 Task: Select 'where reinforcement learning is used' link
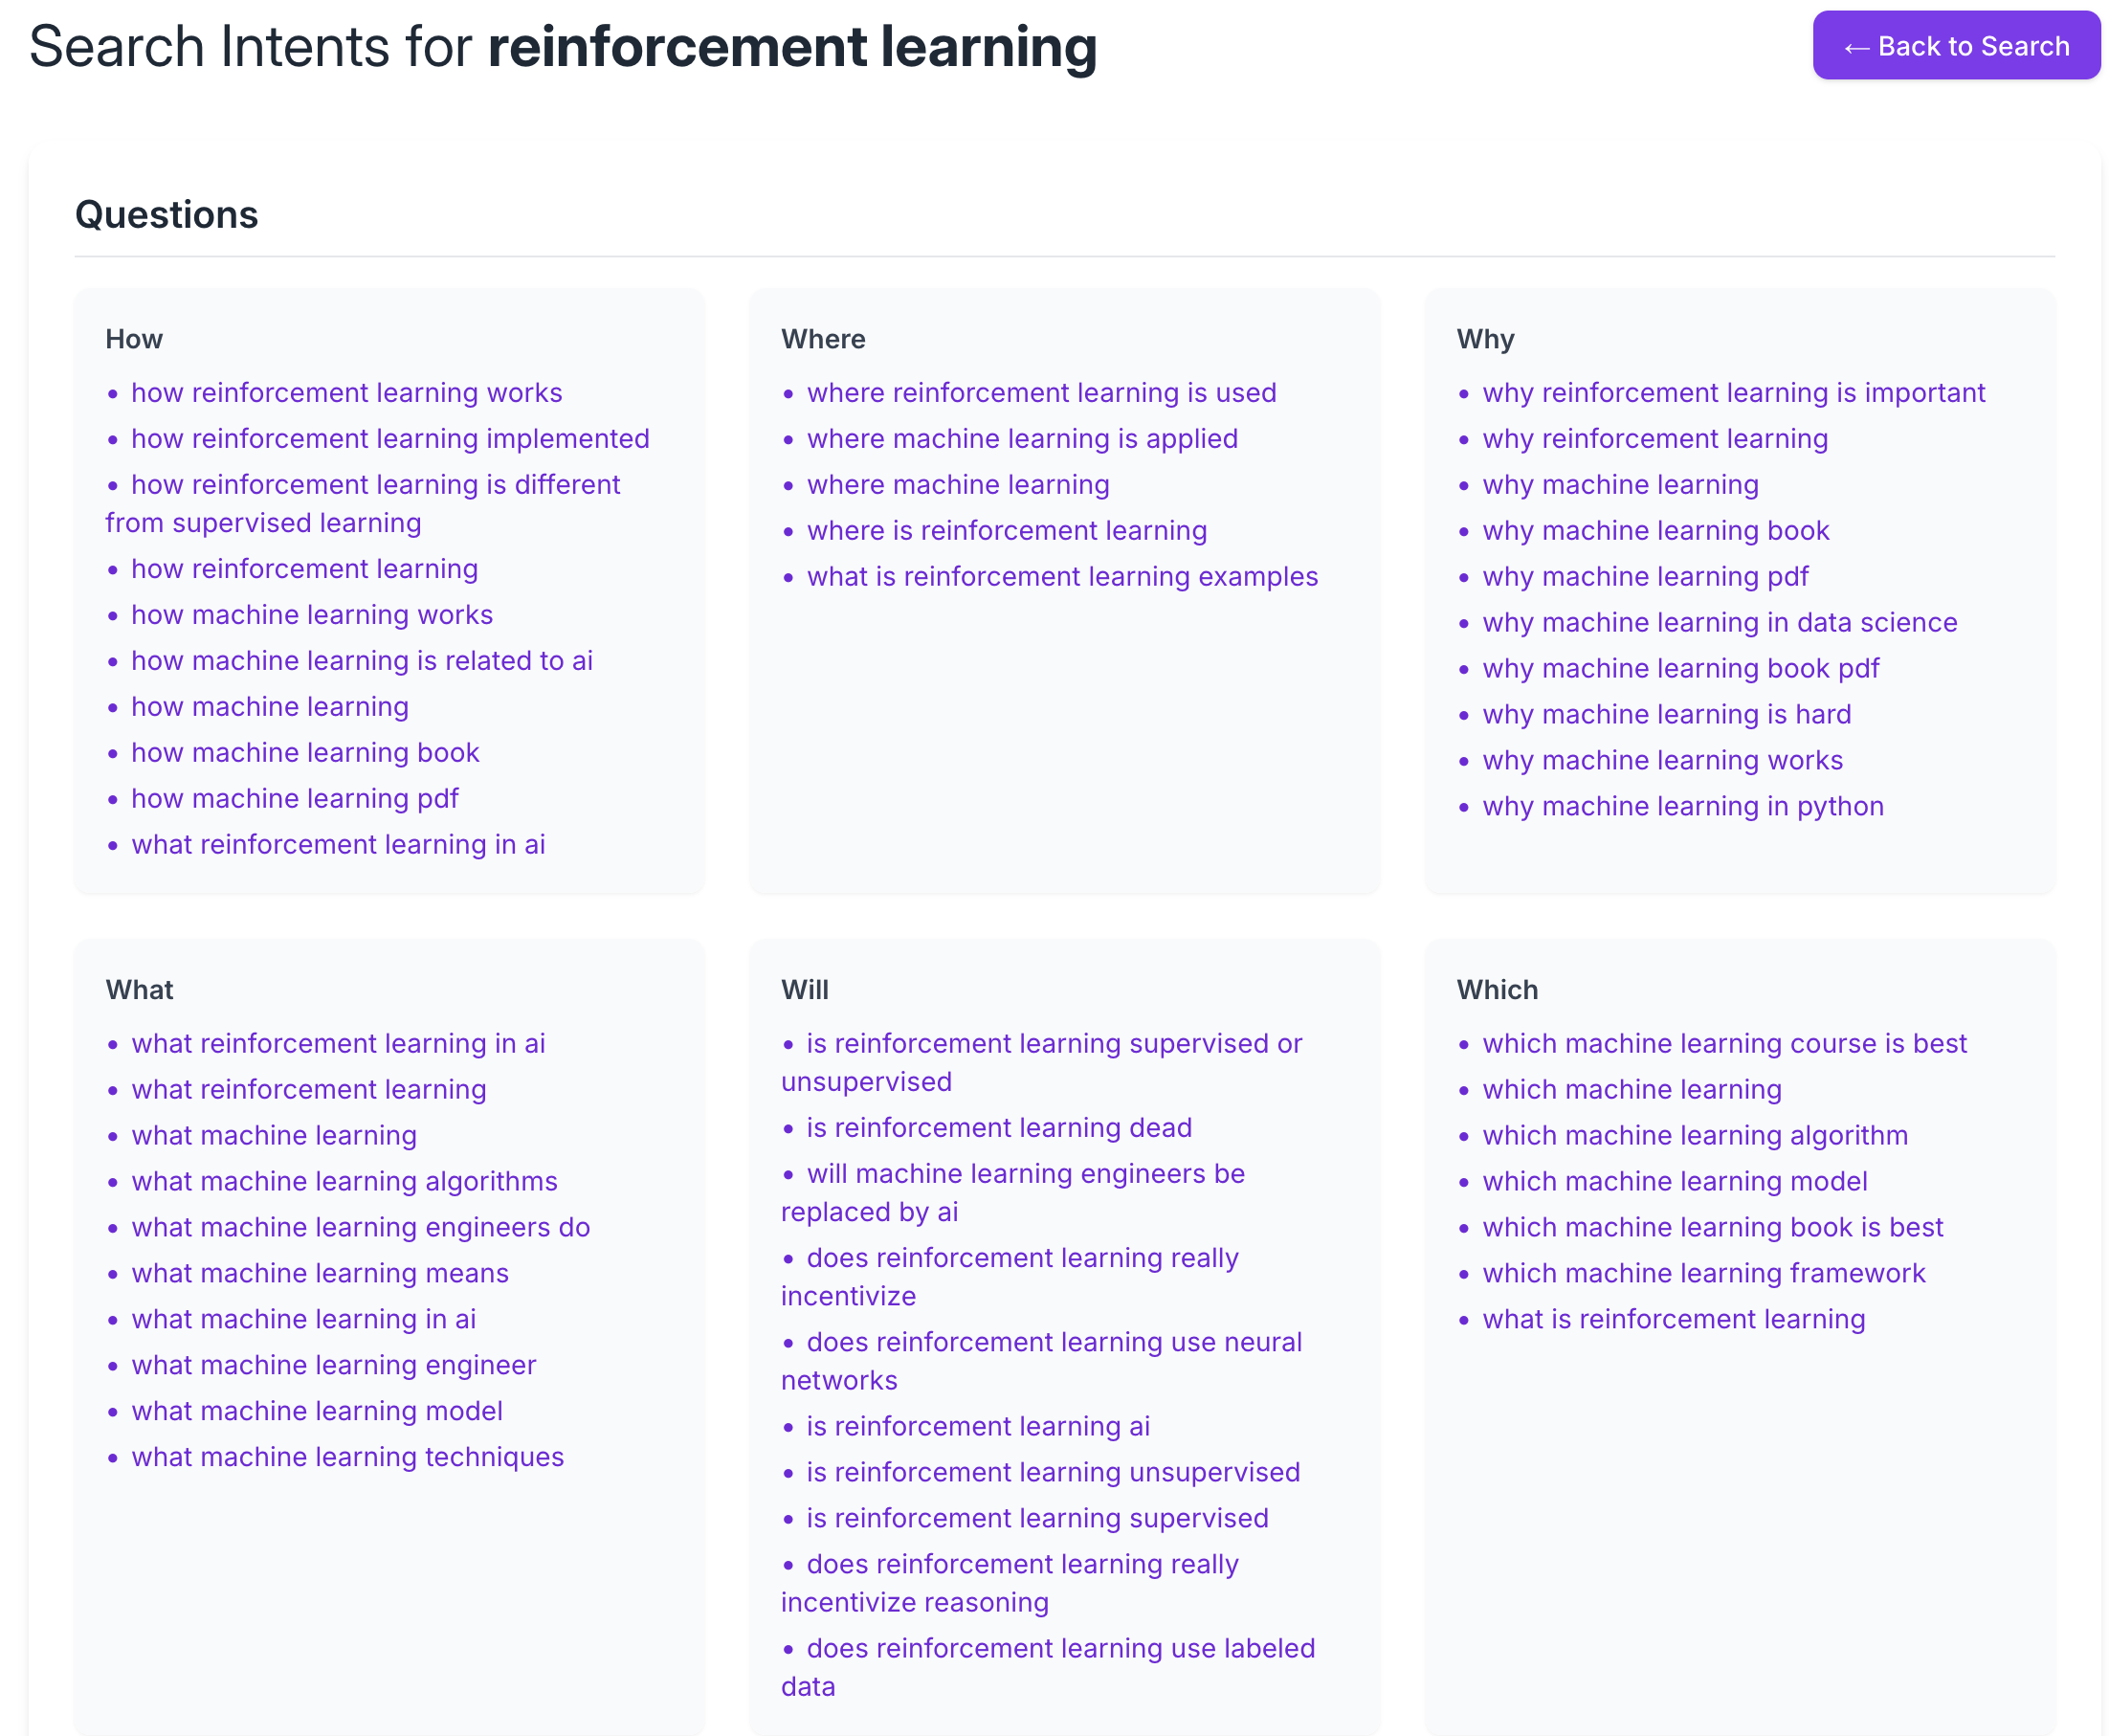pyautogui.click(x=1041, y=393)
